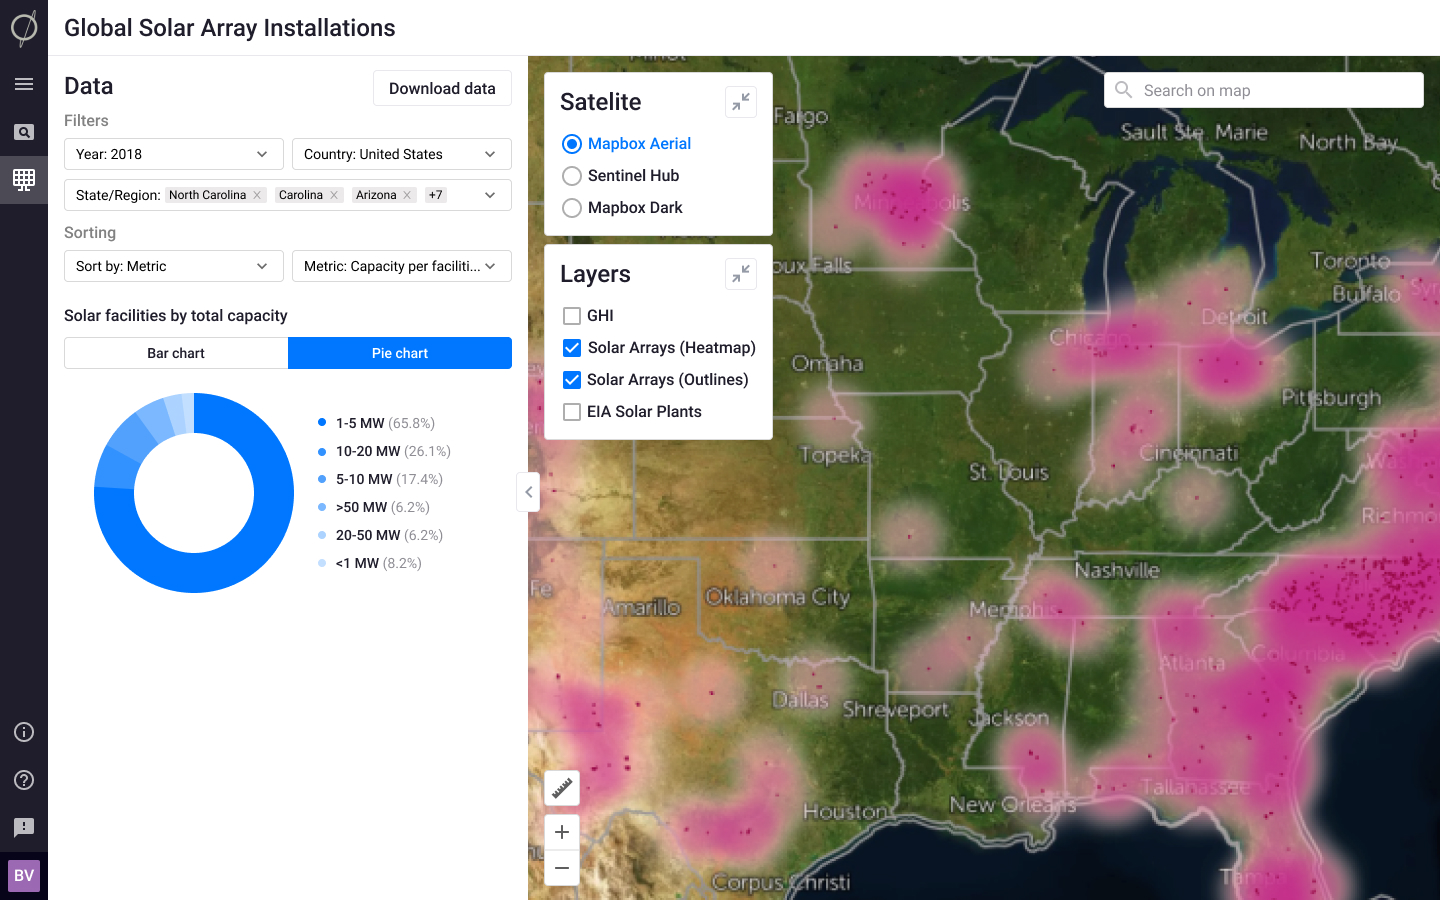Open the info icon in sidebar
Viewport: 1440px width, 900px height.
[24, 732]
